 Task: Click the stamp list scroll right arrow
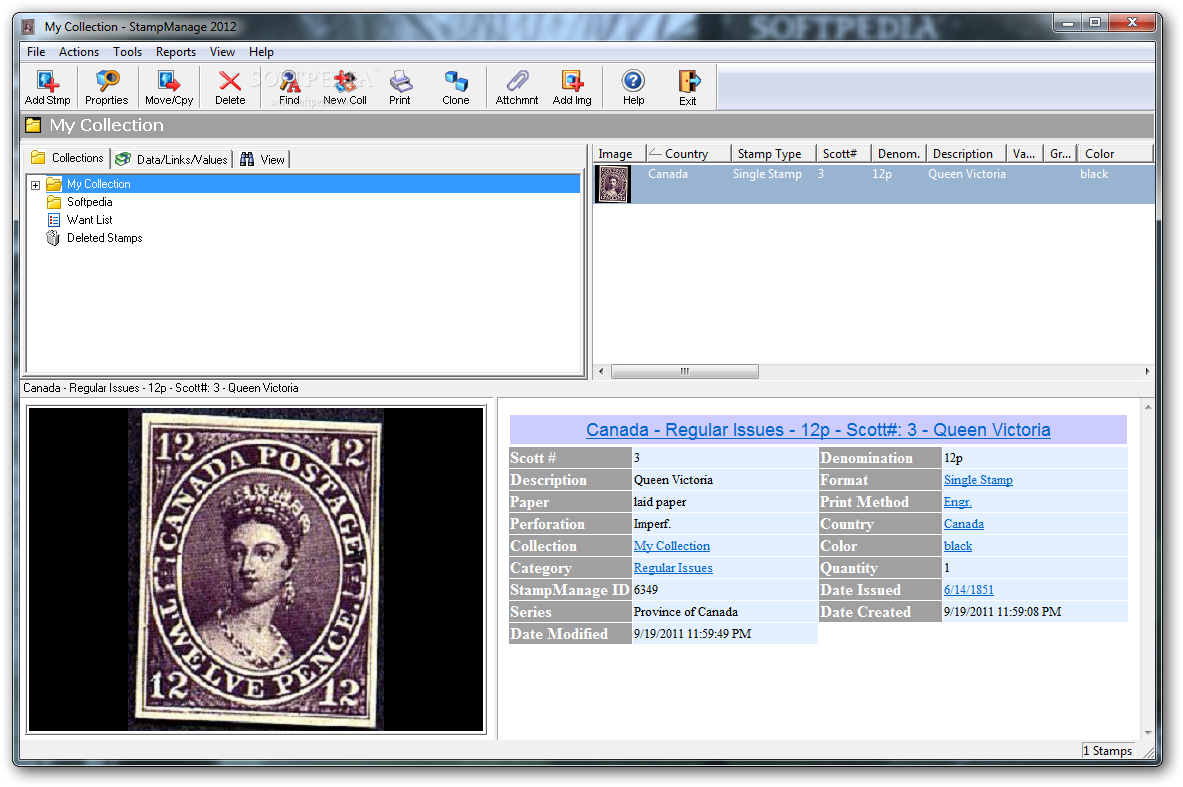tap(1147, 371)
